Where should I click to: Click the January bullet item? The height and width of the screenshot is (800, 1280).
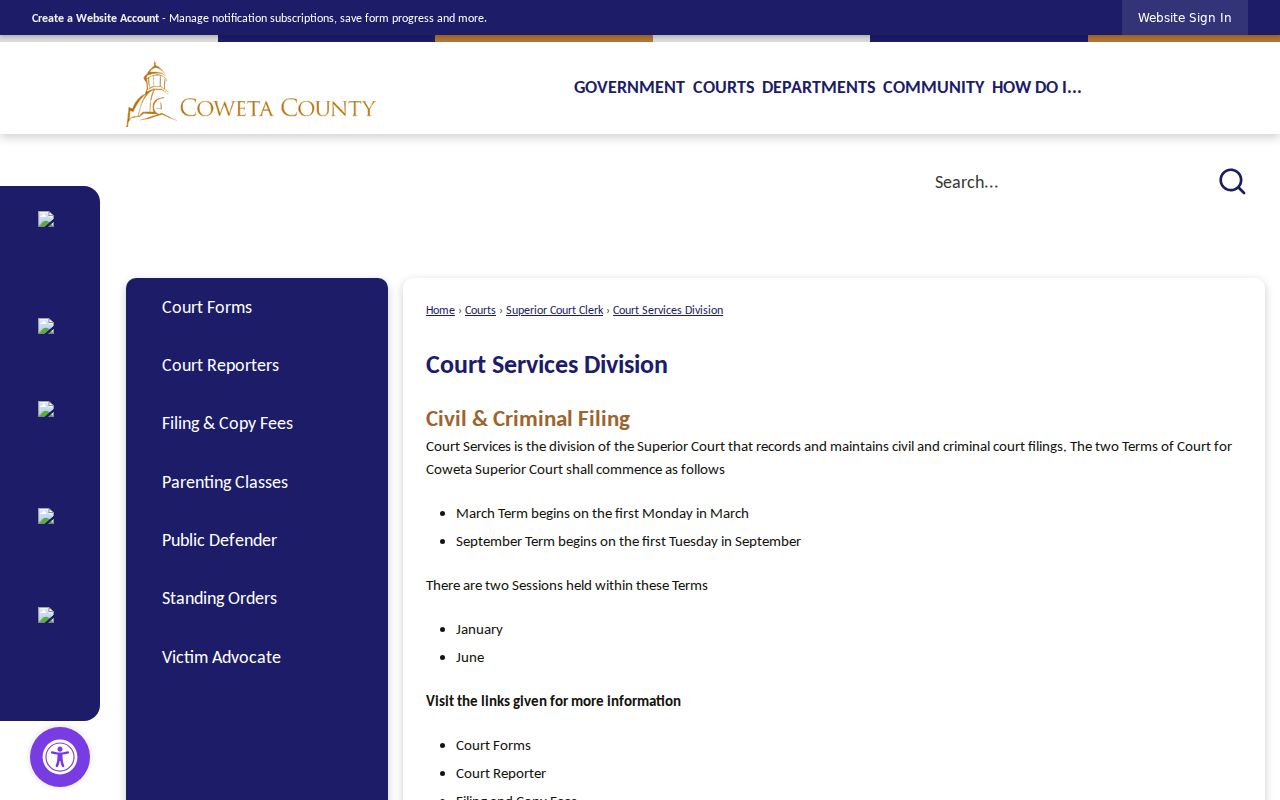479,629
